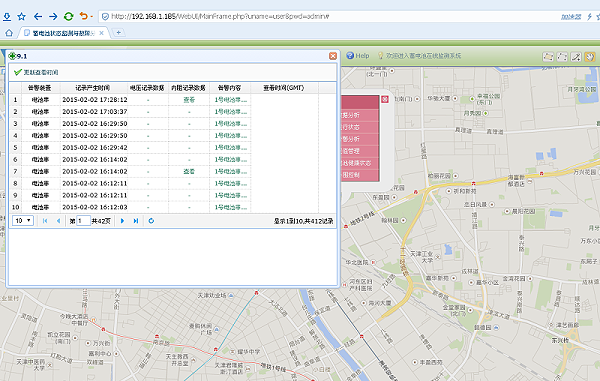Select the last red popup menu item
The image size is (600, 381).
360,175
